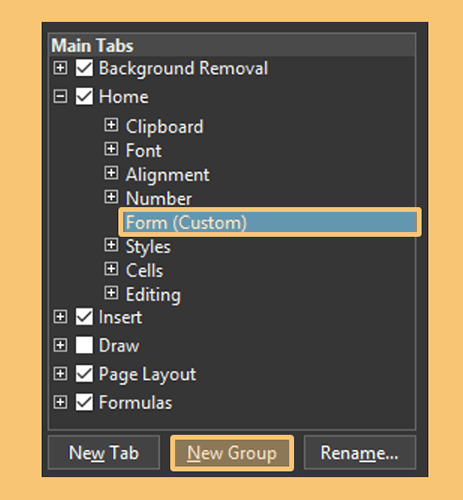Expand the Alignment group
This screenshot has width=463, height=500.
(x=111, y=173)
